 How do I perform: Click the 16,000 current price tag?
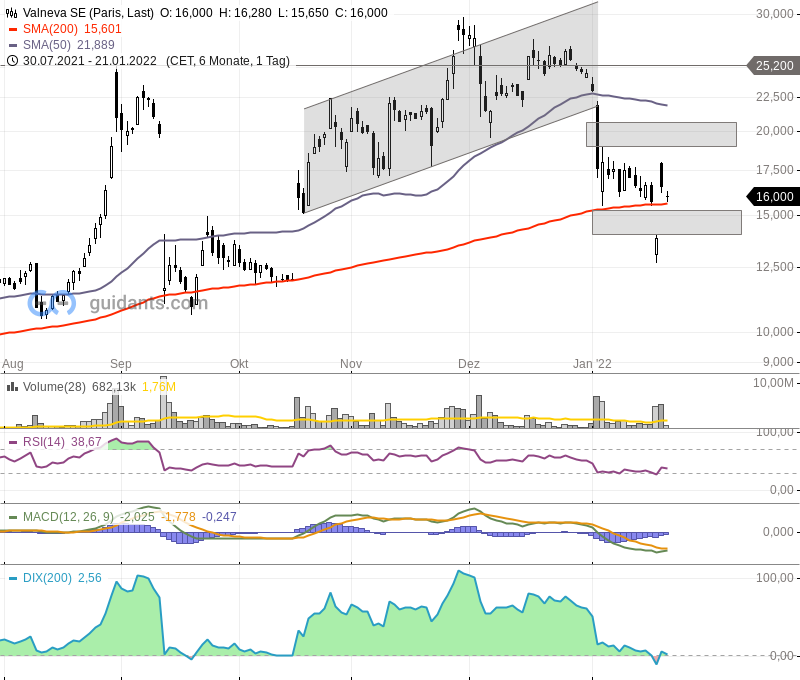coord(773,196)
